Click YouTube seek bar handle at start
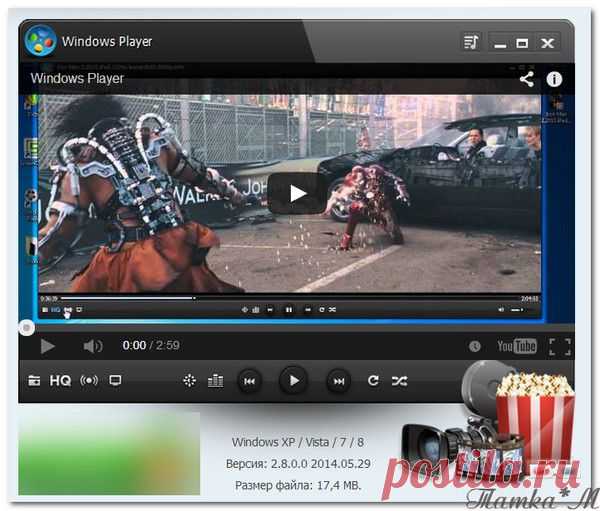Screen dimensions: 600x511 (x=26, y=328)
